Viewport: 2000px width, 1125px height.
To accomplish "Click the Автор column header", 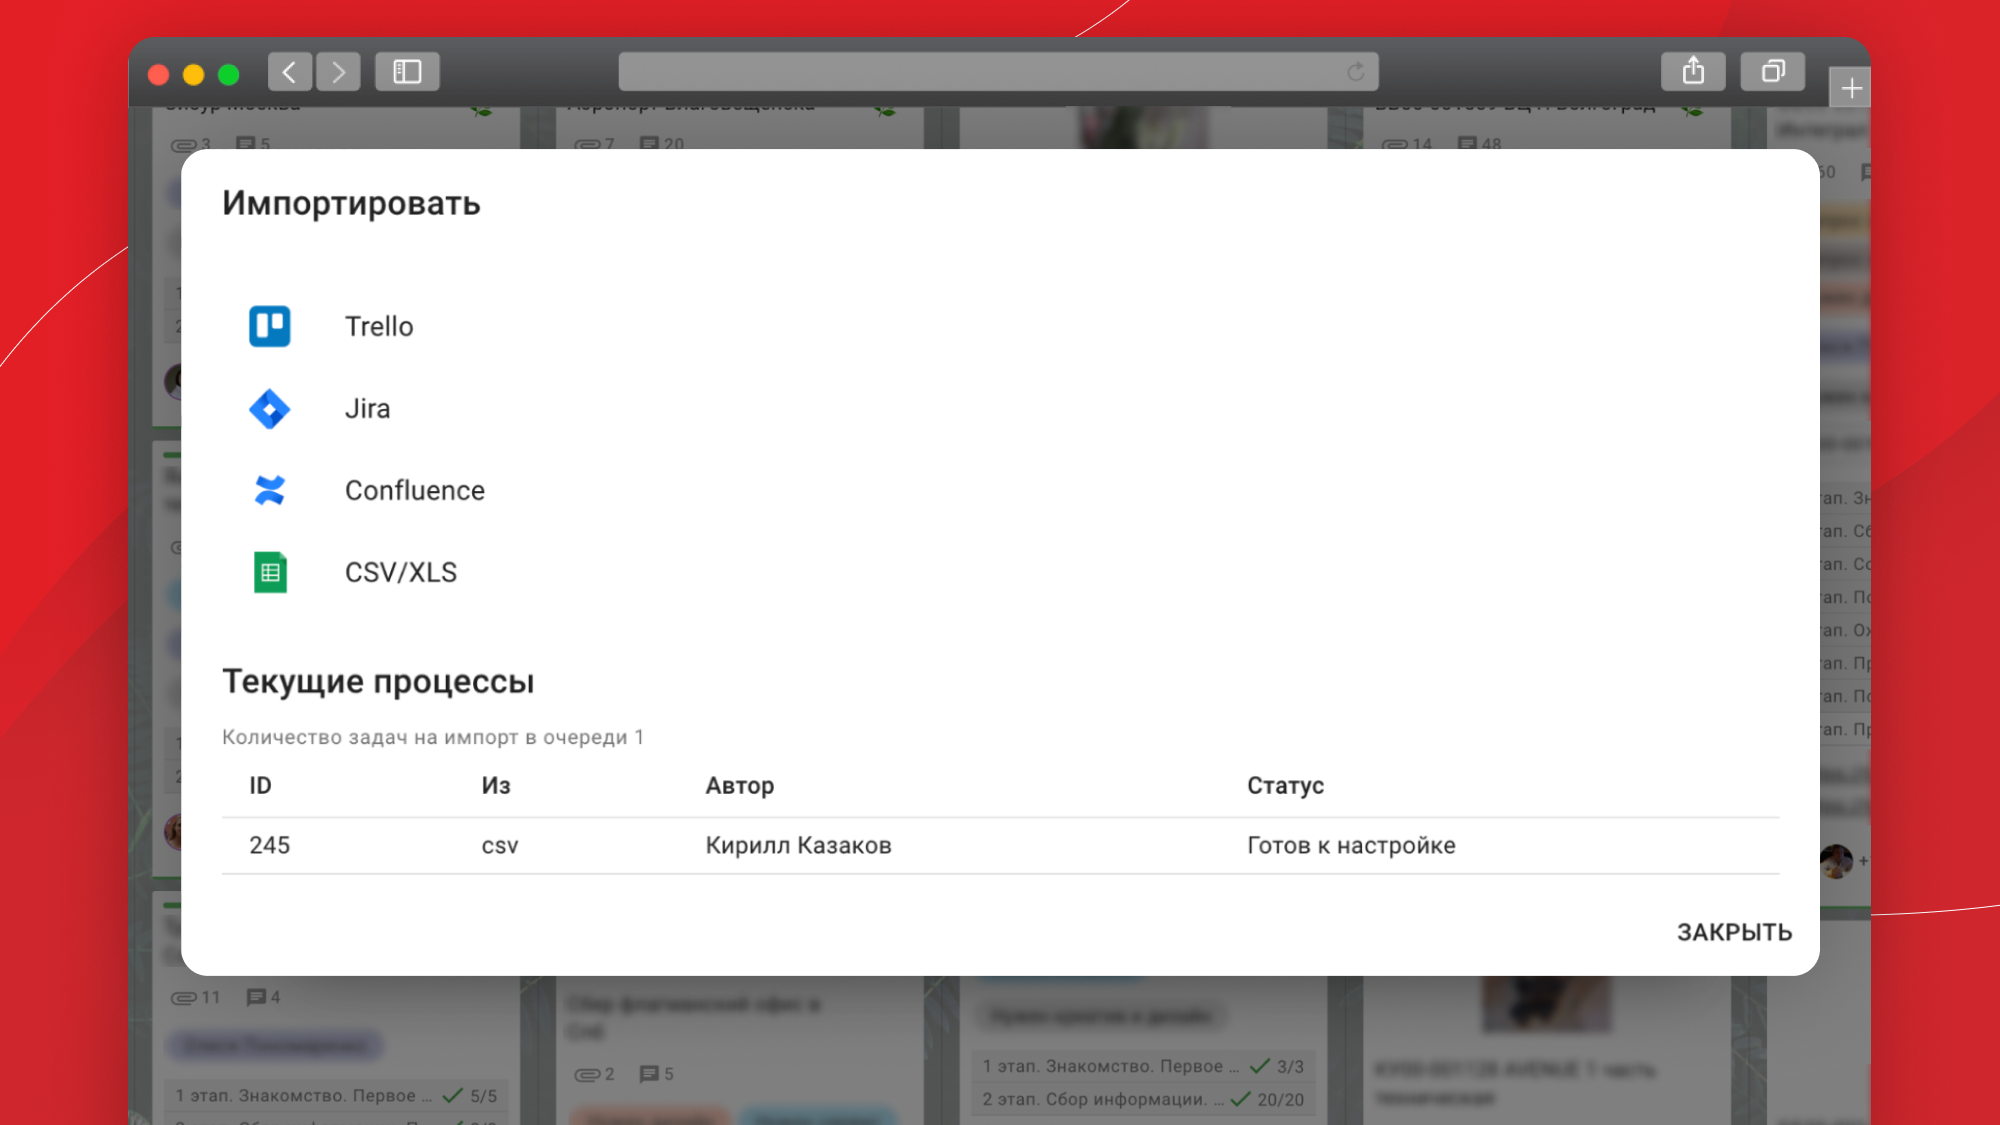I will click(740, 786).
